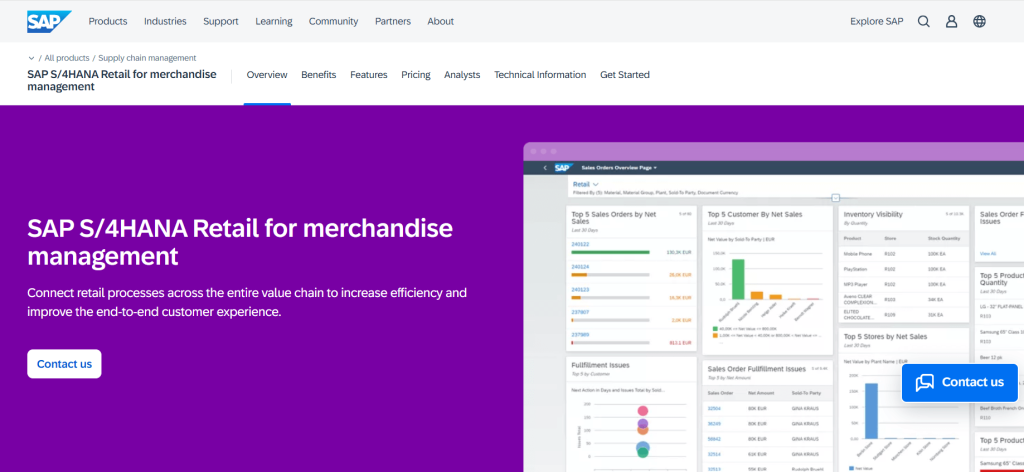The height and width of the screenshot is (472, 1024).
Task: Switch to the Get Started tab
Action: click(x=625, y=75)
